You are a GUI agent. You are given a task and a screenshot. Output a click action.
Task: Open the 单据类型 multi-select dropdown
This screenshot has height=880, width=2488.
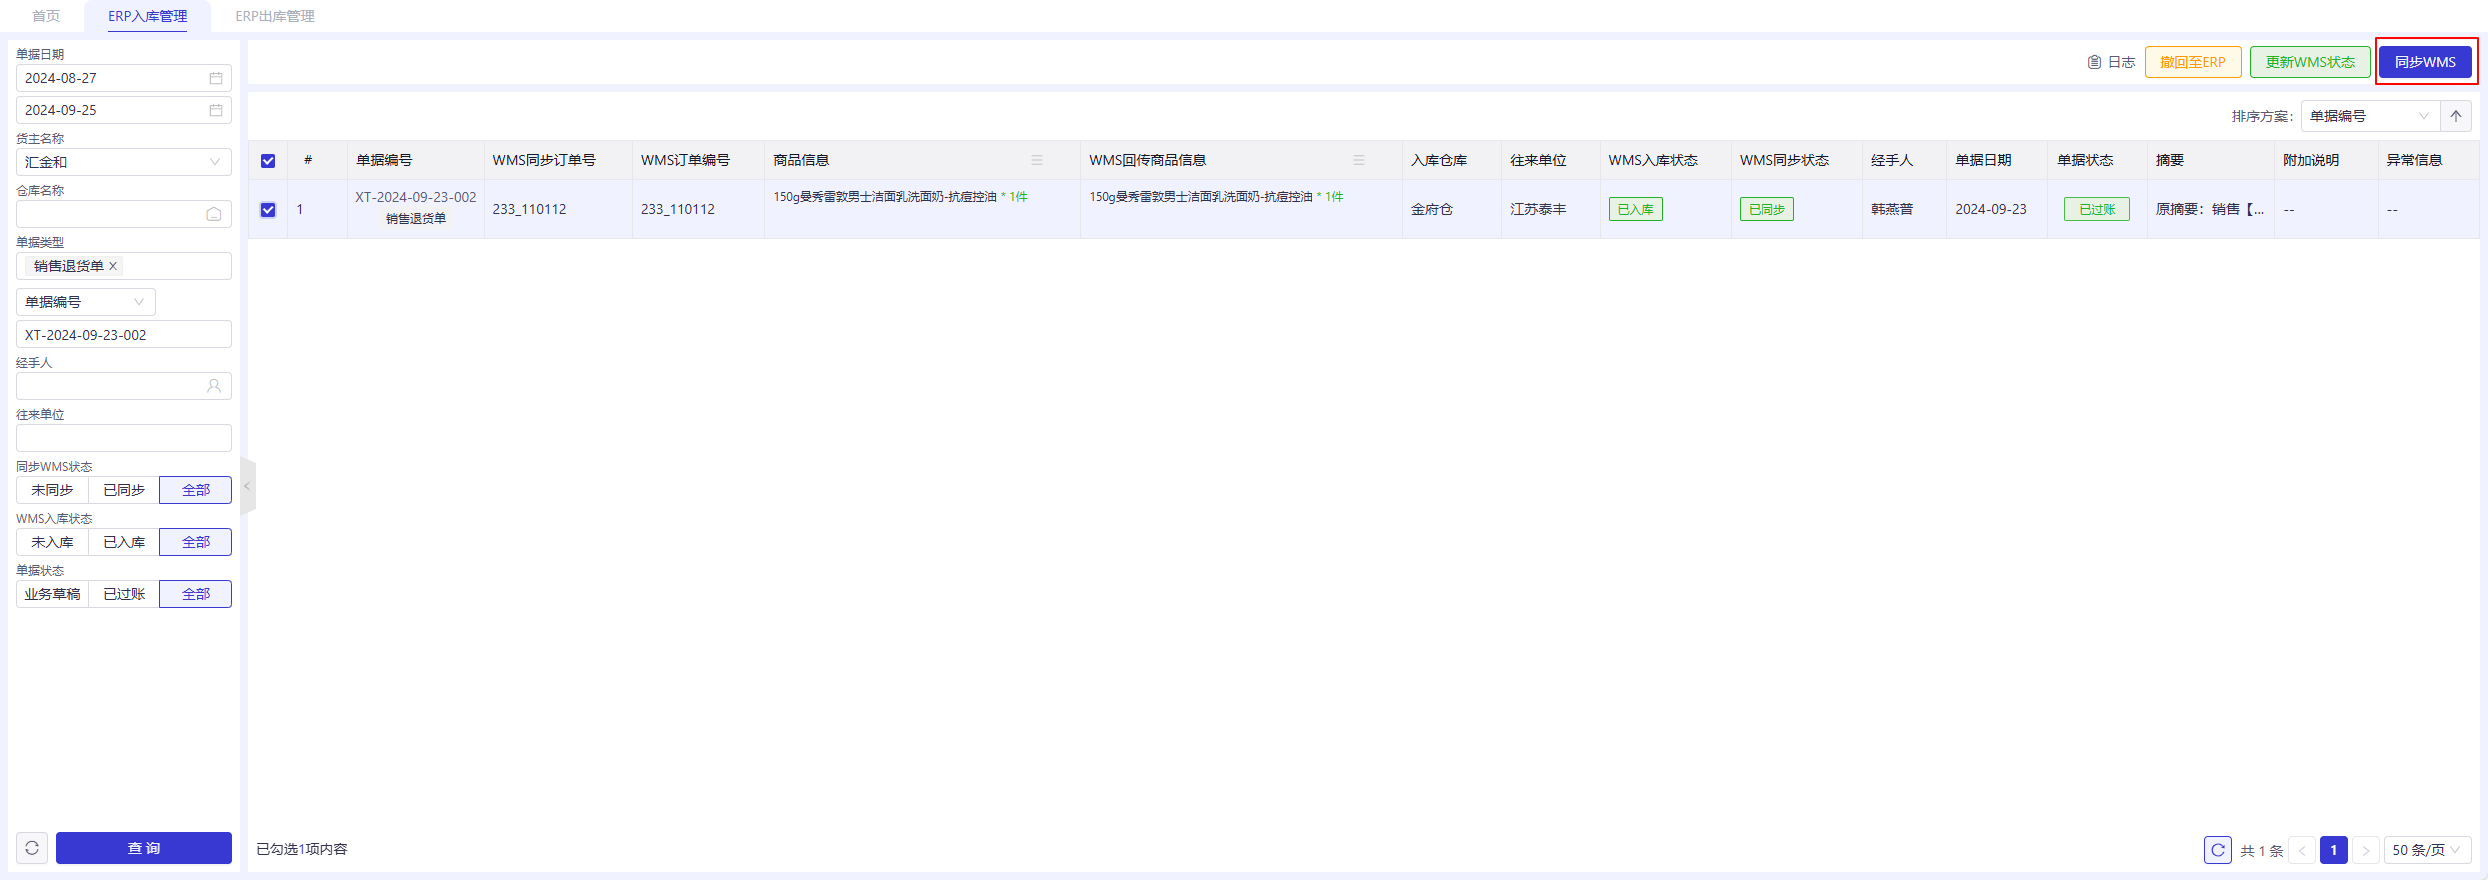click(x=124, y=266)
